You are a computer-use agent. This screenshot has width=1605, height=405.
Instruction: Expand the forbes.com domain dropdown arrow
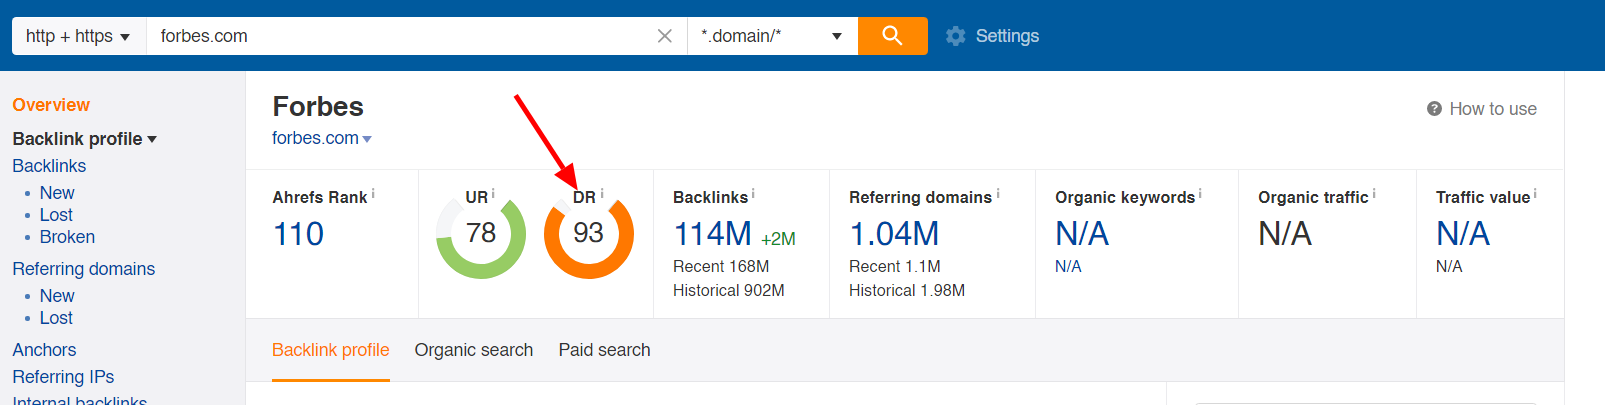click(367, 139)
